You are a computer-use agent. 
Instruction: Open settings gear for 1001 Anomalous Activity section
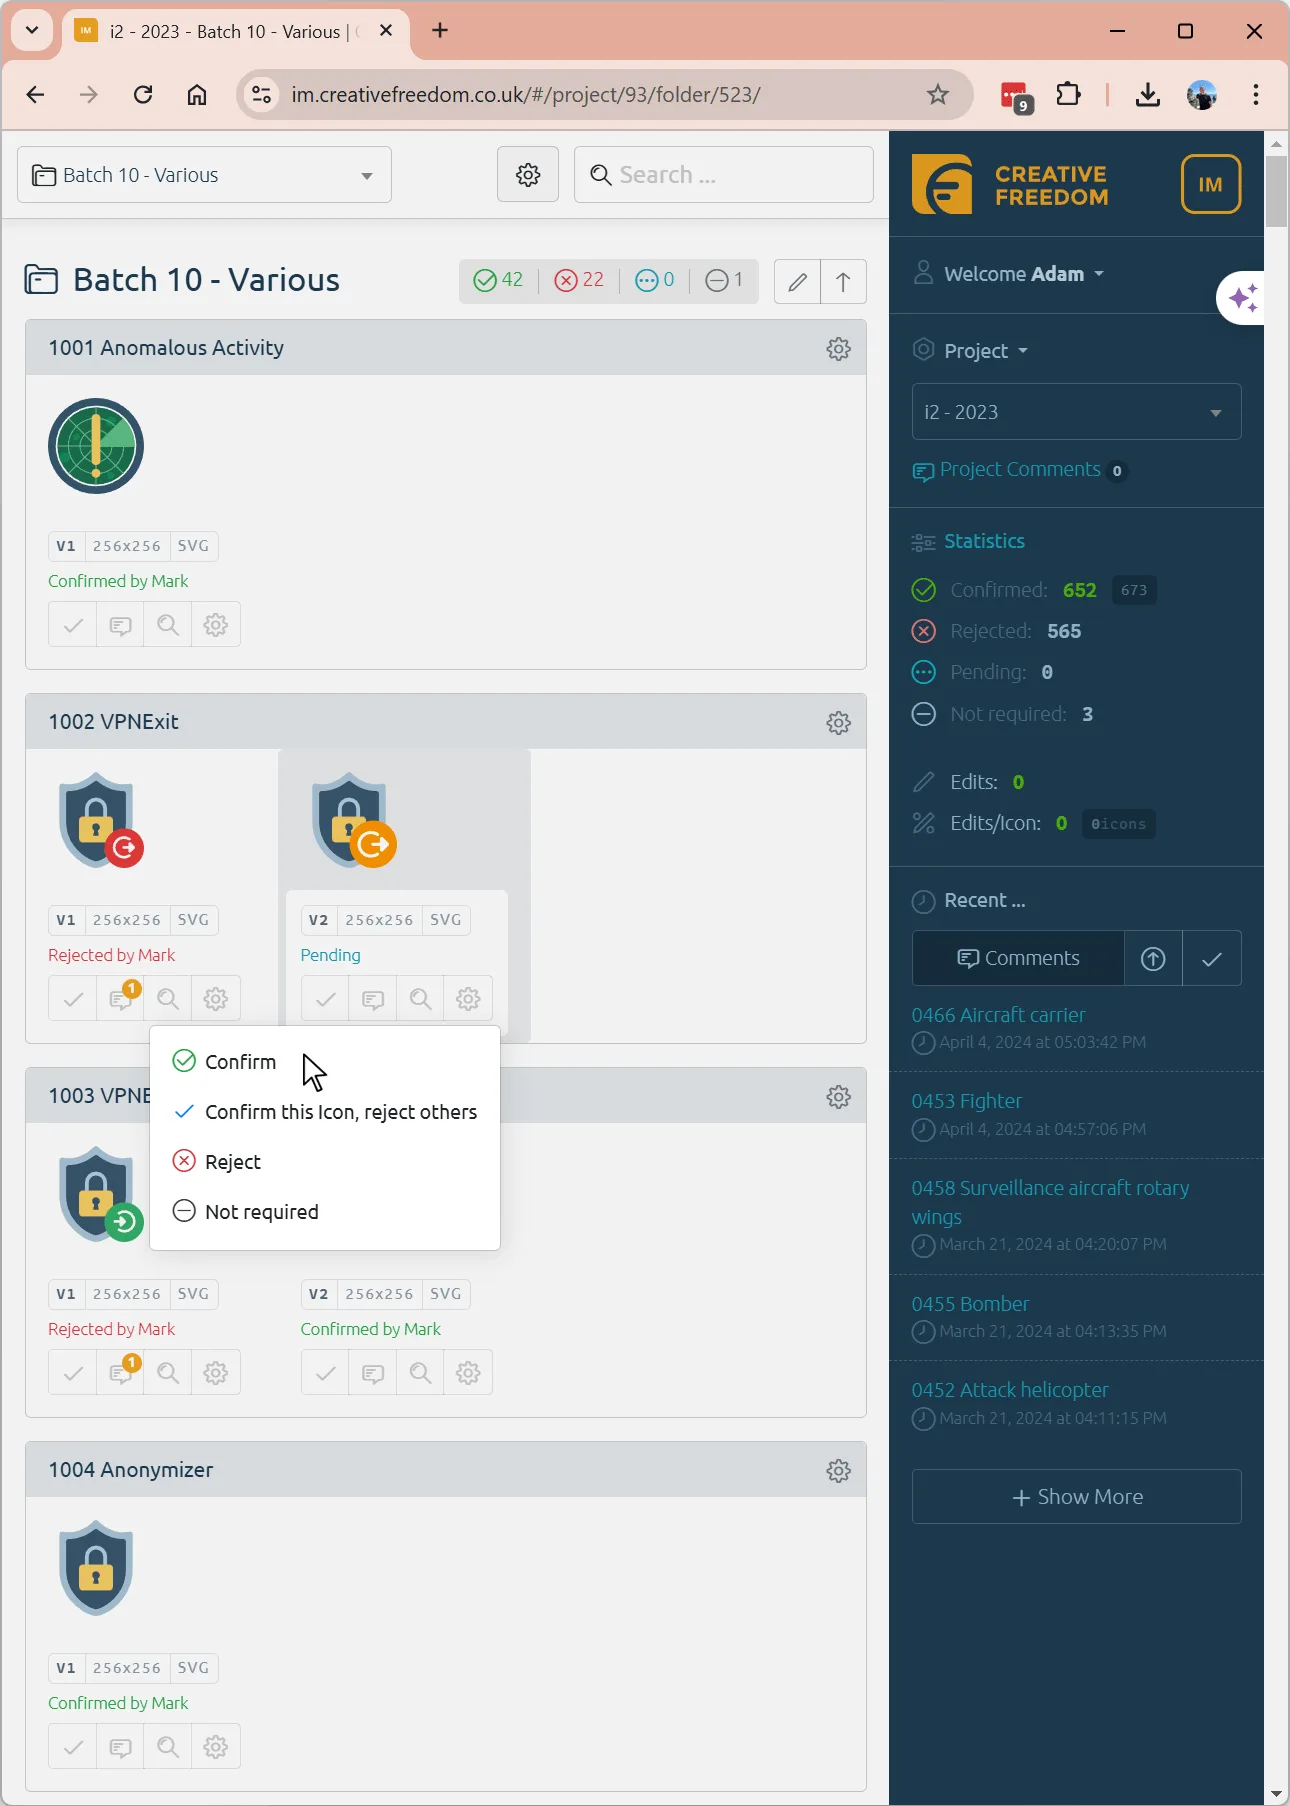tap(838, 348)
